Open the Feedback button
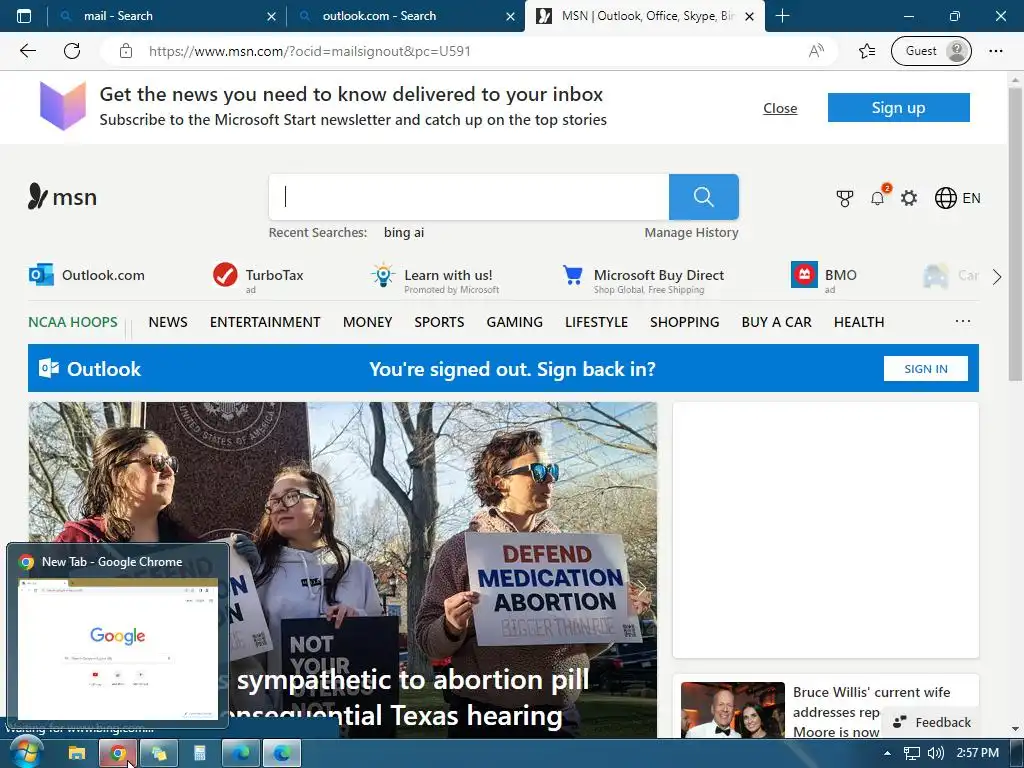Viewport: 1024px width, 768px height. click(x=931, y=722)
